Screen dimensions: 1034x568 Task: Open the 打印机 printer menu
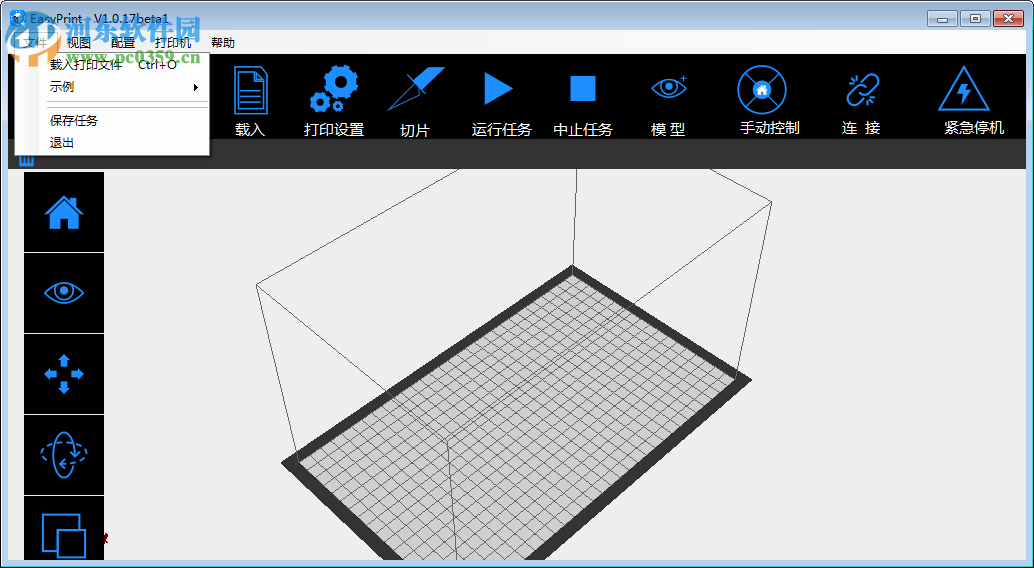pos(173,43)
